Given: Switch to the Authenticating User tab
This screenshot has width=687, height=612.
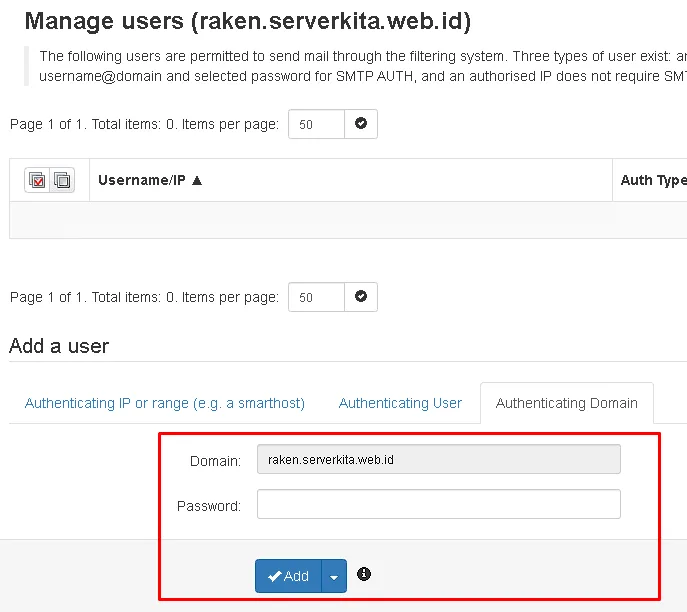Looking at the screenshot, I should (400, 403).
